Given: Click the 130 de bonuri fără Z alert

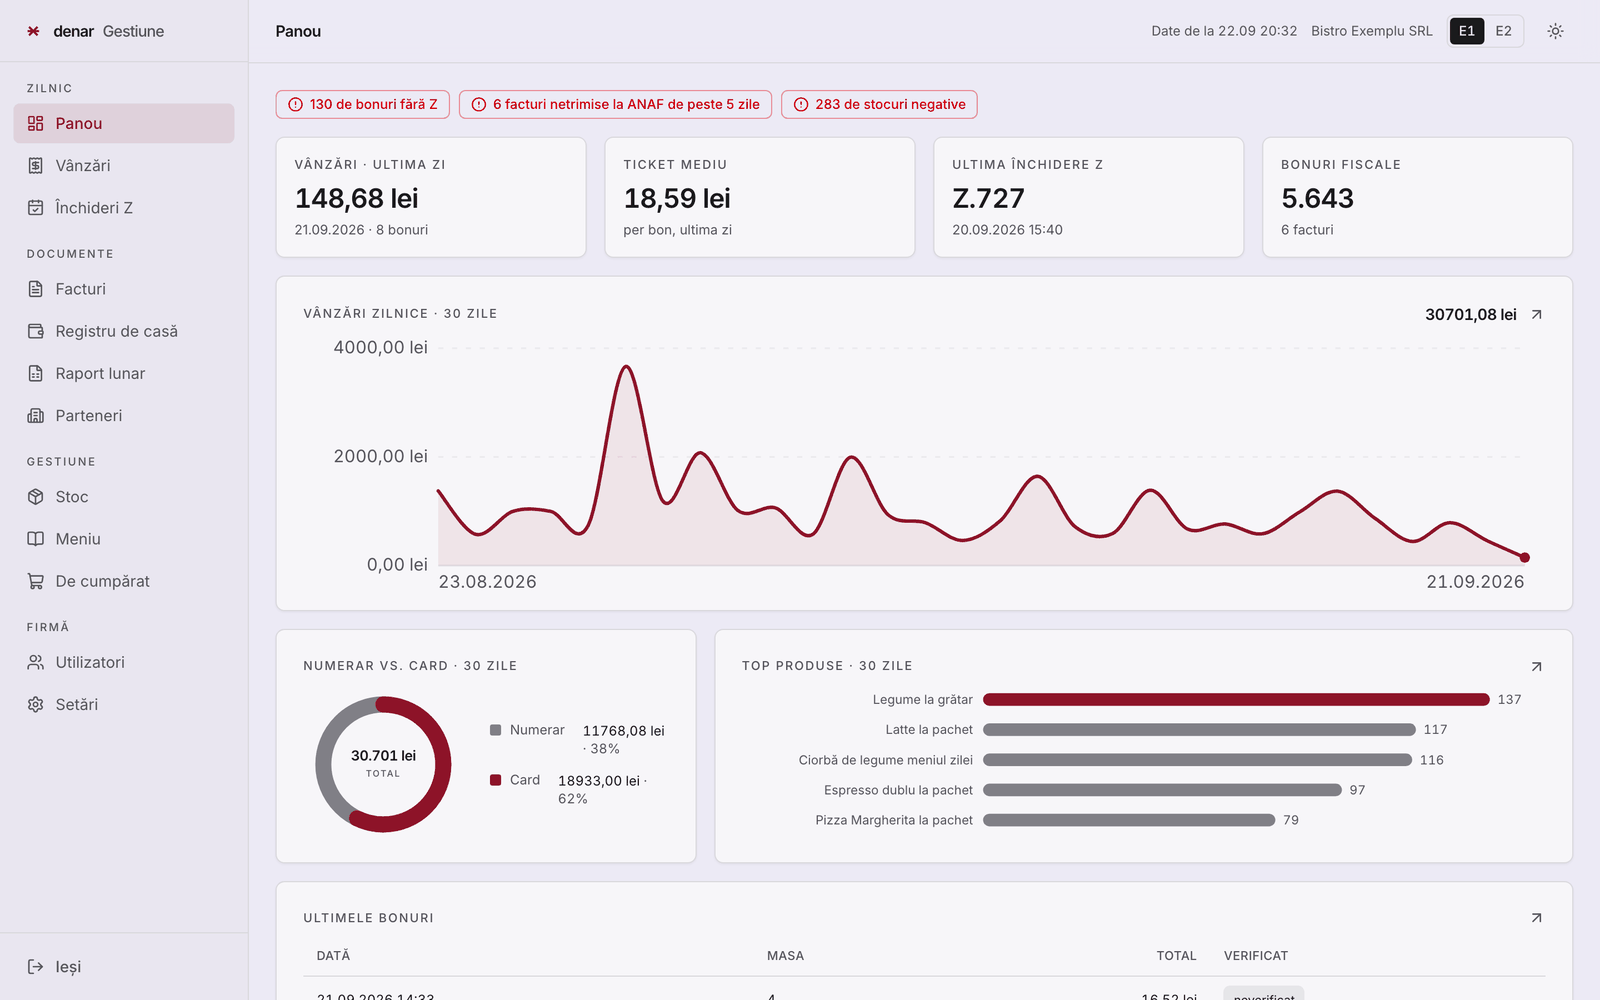Looking at the screenshot, I should point(363,104).
